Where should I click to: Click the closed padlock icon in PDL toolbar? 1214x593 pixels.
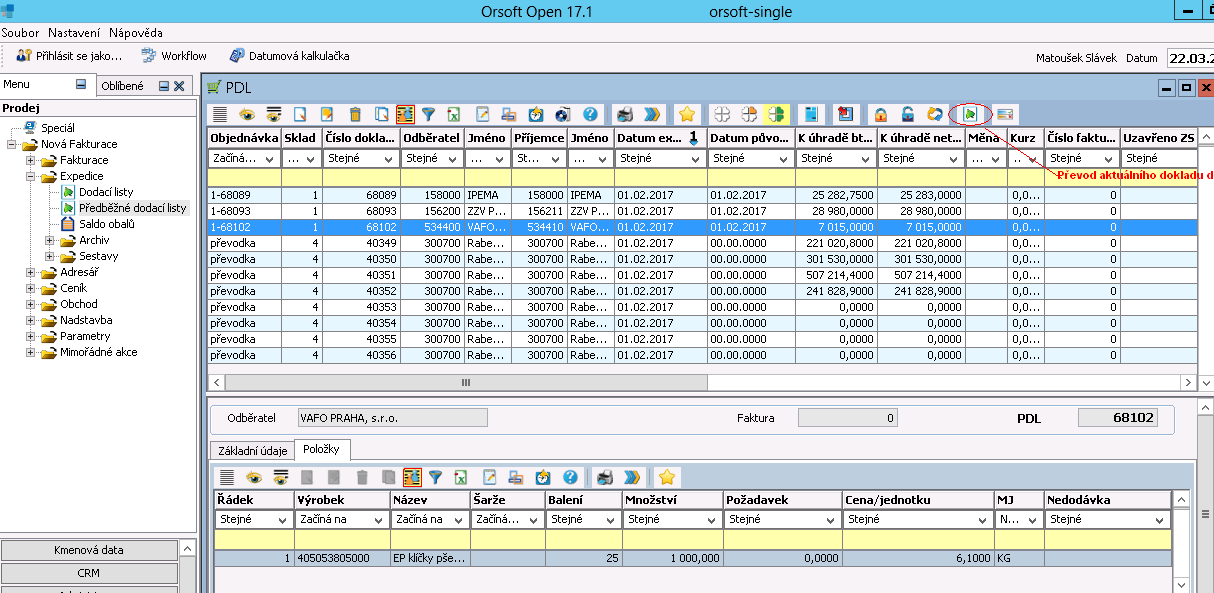click(x=881, y=114)
